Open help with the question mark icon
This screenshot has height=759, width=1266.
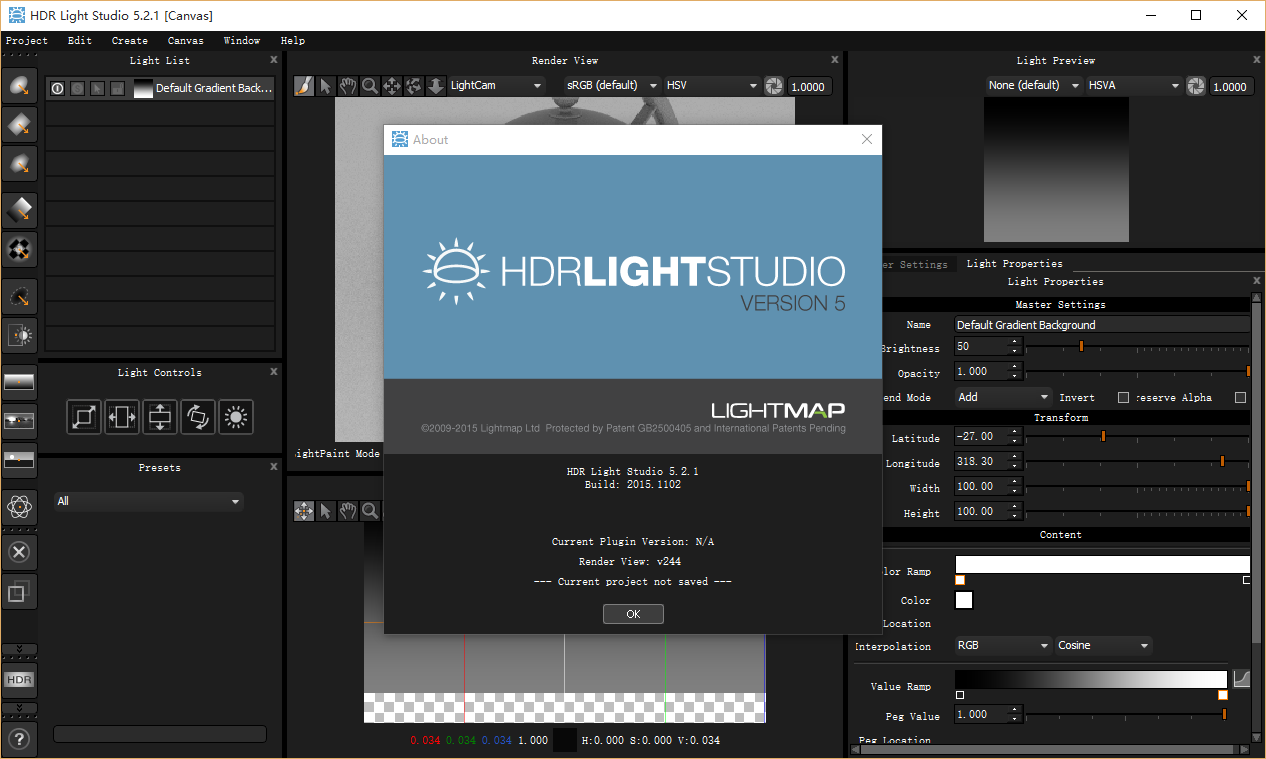click(19, 740)
